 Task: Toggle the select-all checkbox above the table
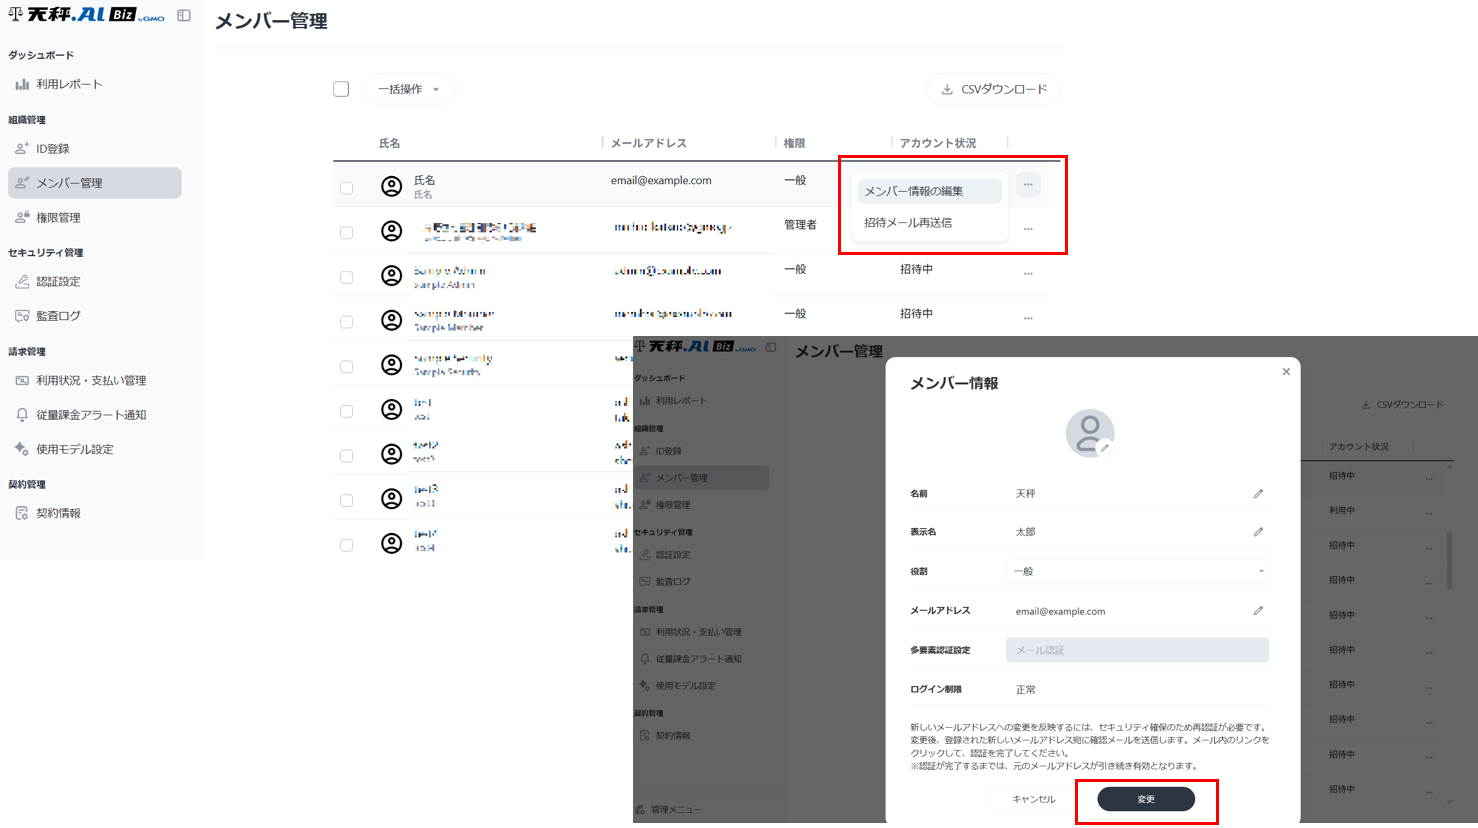pyautogui.click(x=341, y=90)
